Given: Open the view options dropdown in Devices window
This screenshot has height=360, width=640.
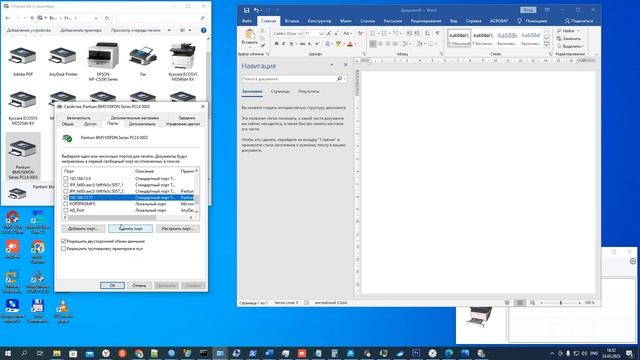Looking at the screenshot, I should click(x=190, y=30).
